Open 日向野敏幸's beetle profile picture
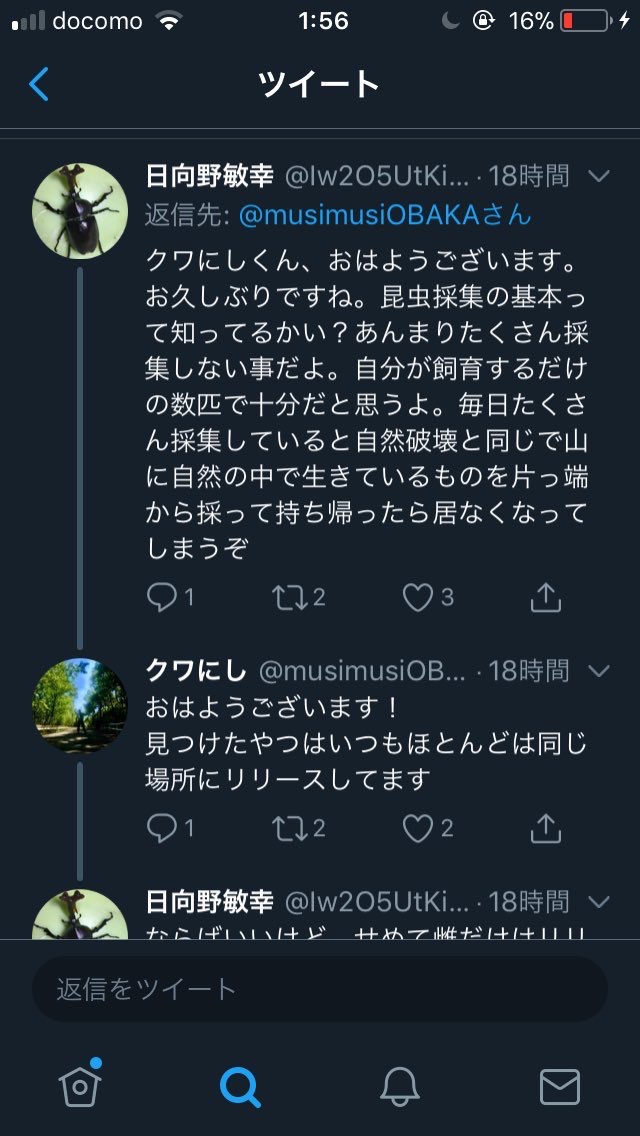Image resolution: width=640 pixels, height=1136 pixels. (80, 211)
